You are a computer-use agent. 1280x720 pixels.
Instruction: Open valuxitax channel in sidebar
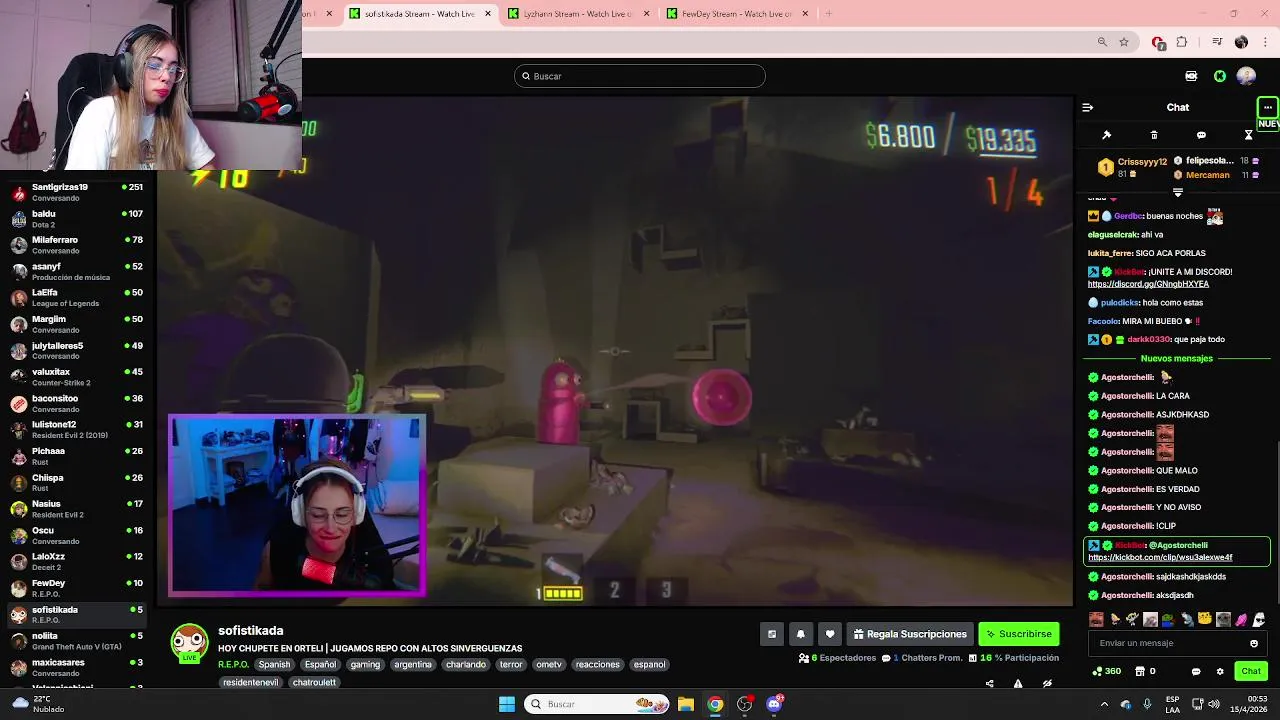tap(78, 377)
